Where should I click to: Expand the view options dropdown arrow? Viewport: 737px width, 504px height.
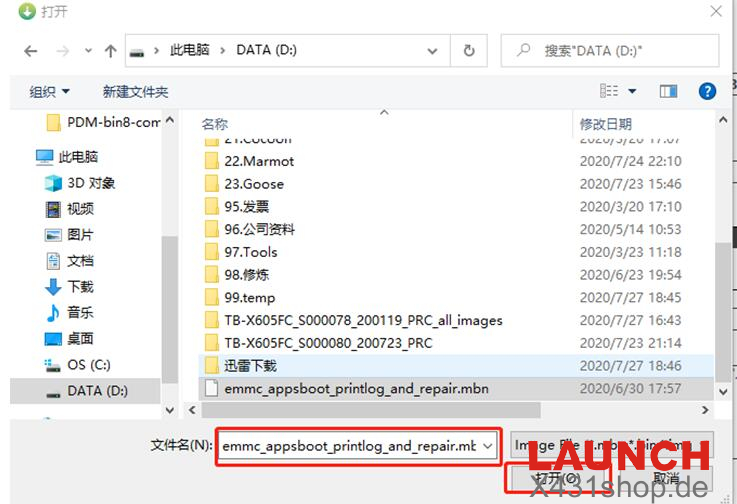coord(632,91)
